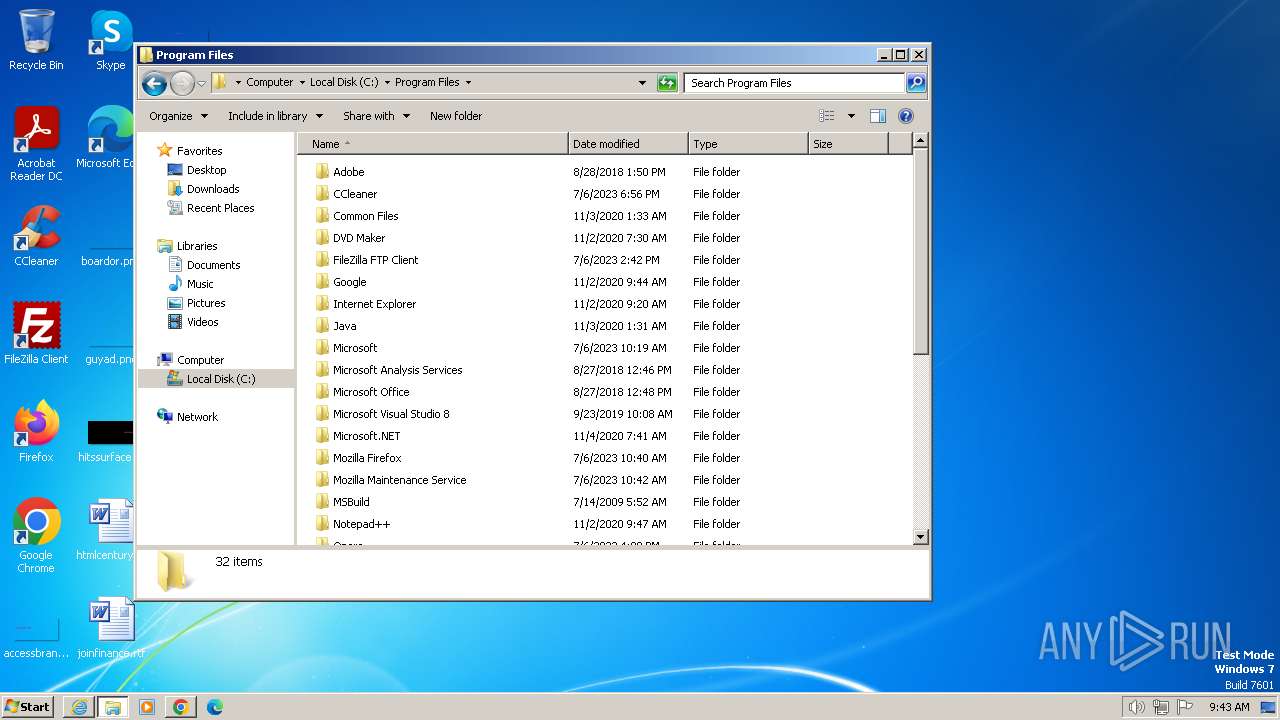The image size is (1280, 720).
Task: Click the Computer breadcrumb segment
Action: click(270, 83)
